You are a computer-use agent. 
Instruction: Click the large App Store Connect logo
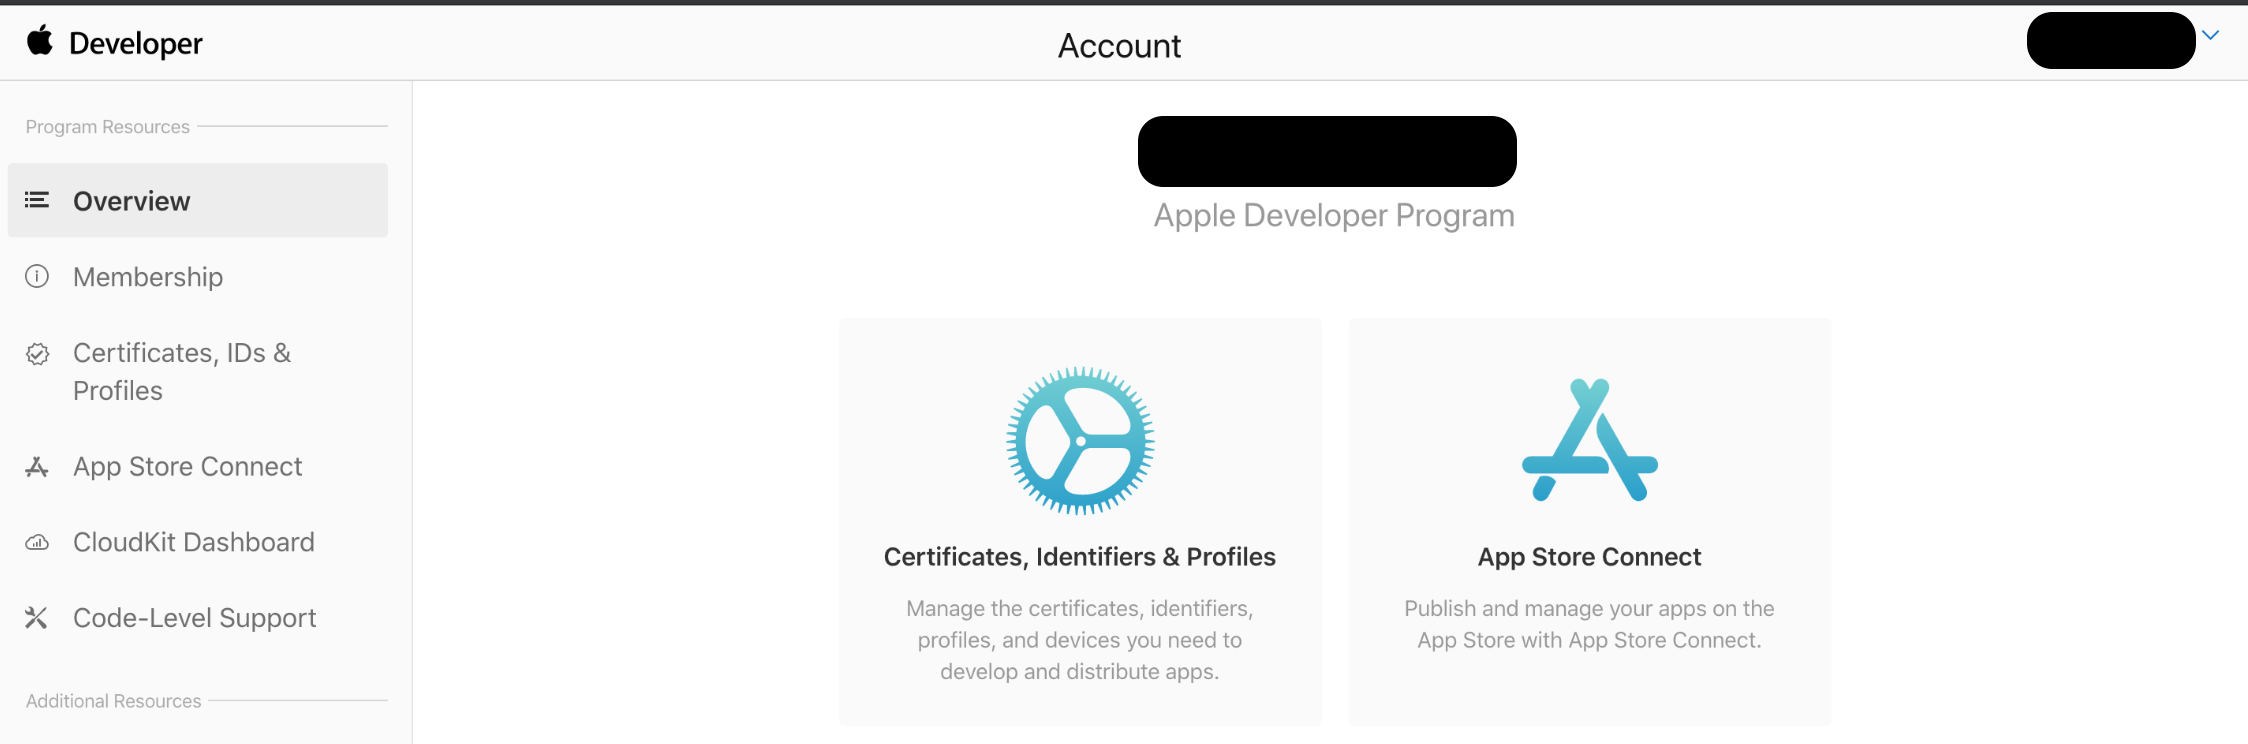click(1590, 440)
